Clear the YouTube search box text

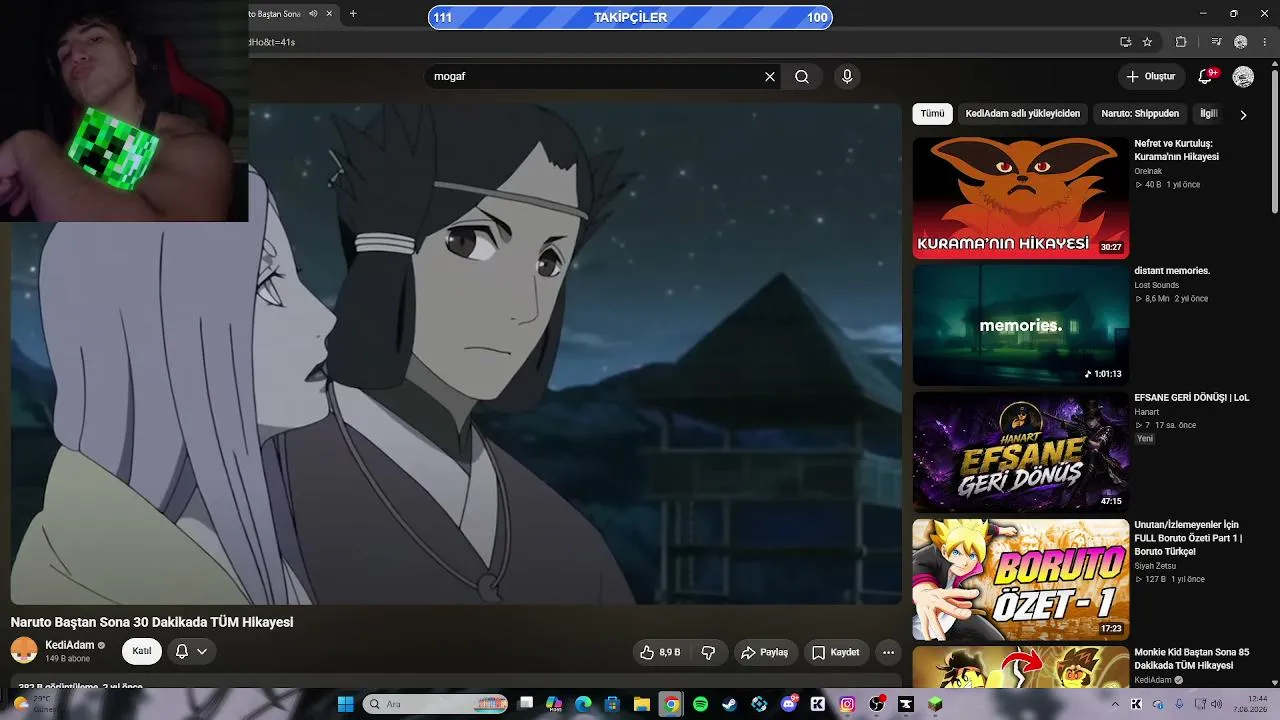(x=770, y=77)
